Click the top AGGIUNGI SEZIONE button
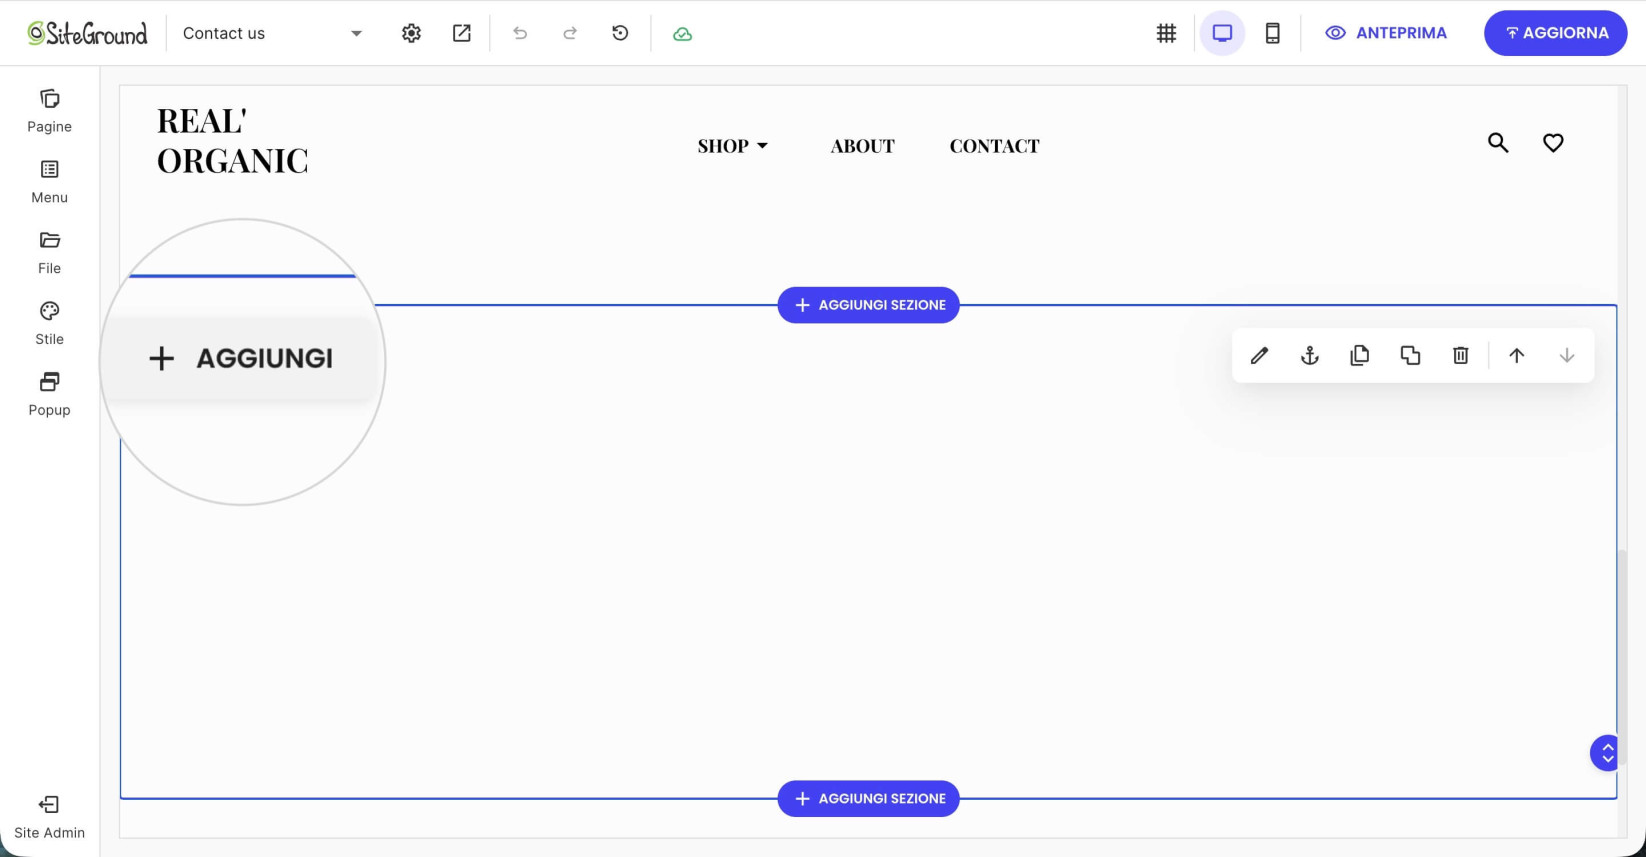 click(868, 305)
